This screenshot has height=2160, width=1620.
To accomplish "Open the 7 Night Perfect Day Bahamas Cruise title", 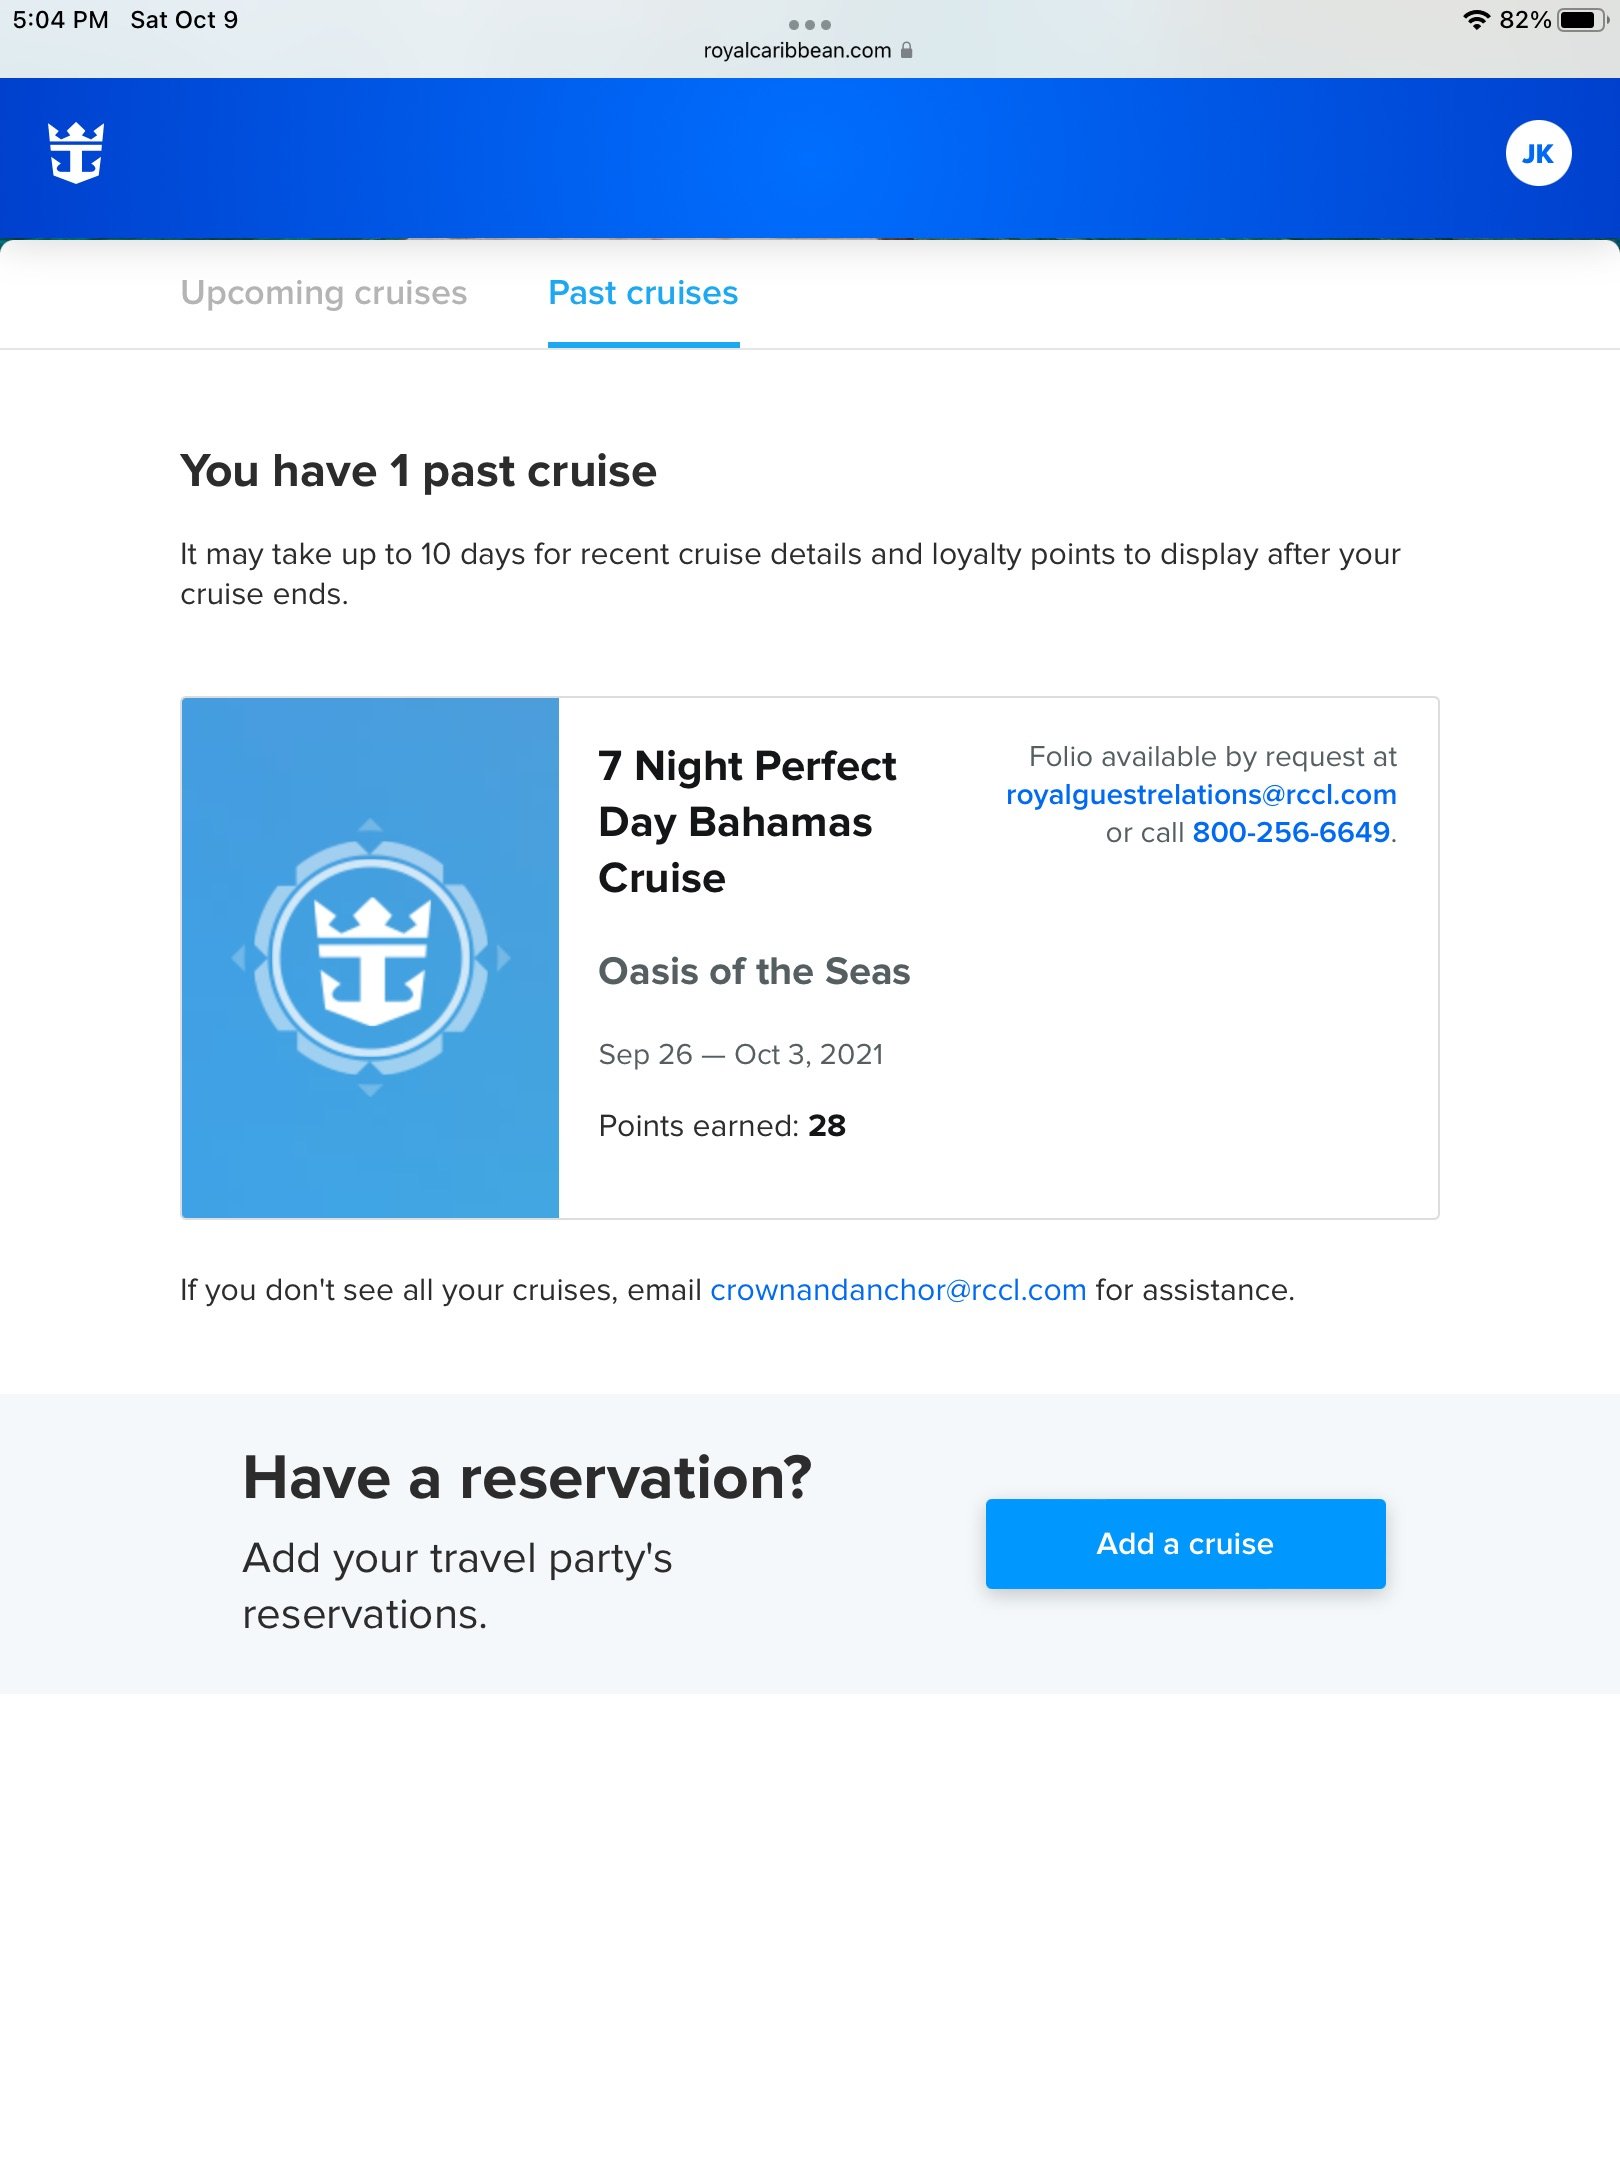I will click(748, 822).
